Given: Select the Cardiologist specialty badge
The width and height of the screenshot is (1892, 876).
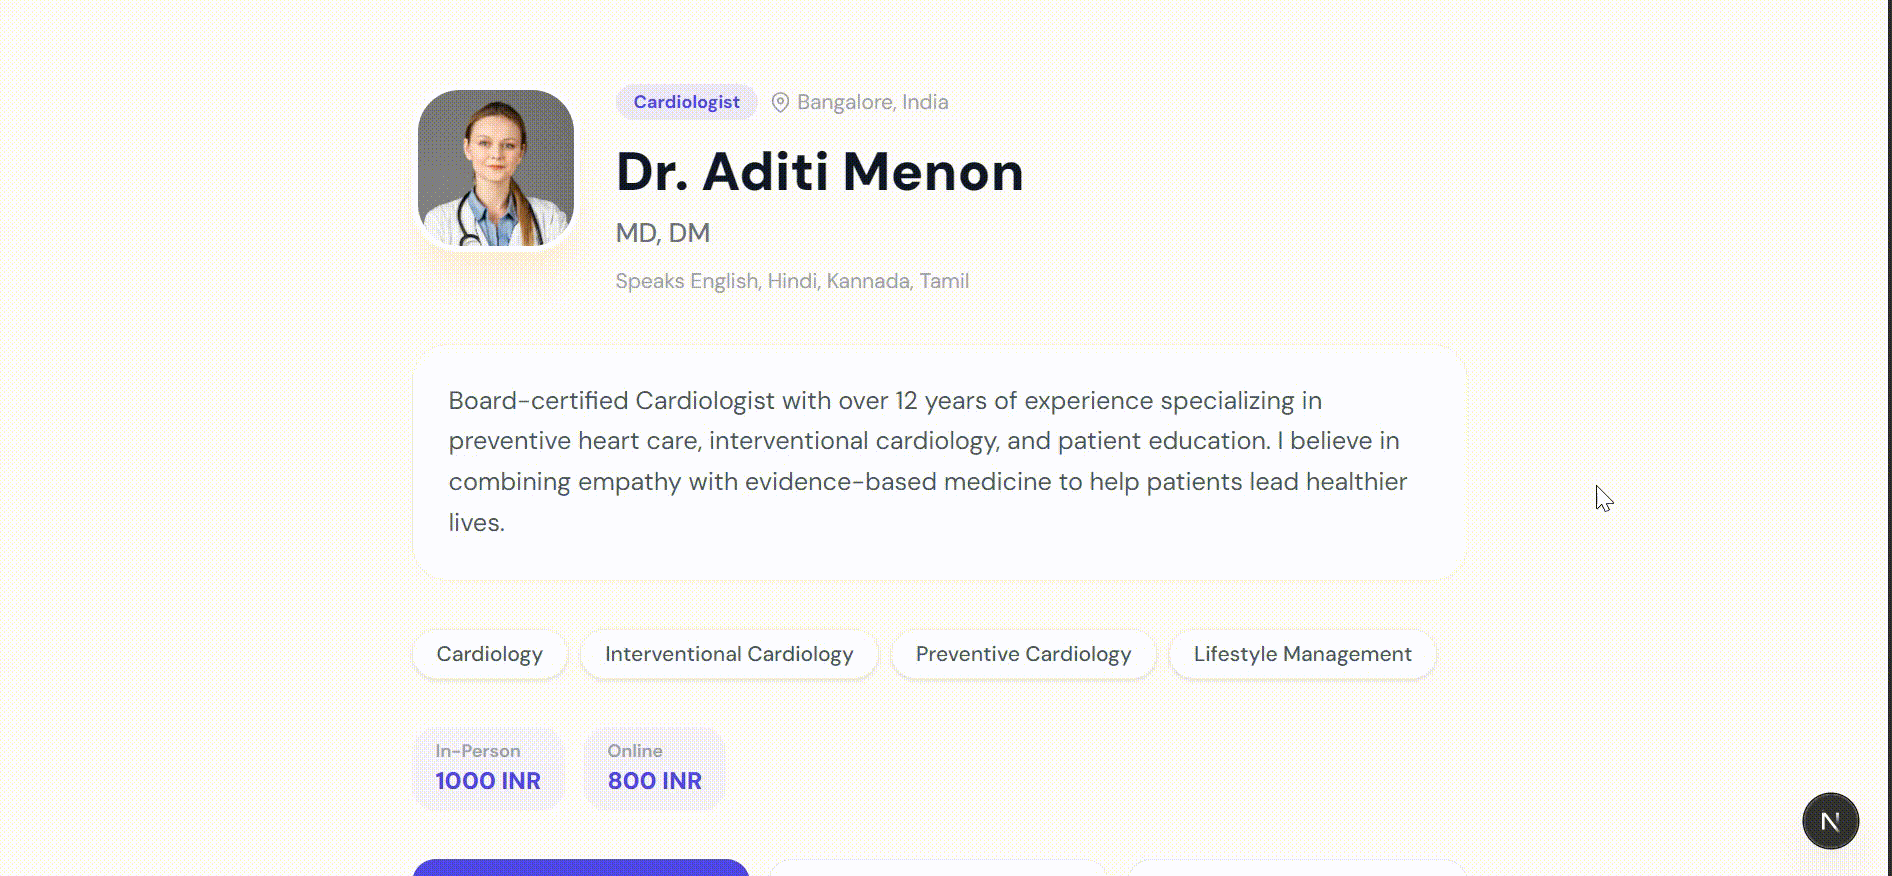Looking at the screenshot, I should (x=686, y=102).
